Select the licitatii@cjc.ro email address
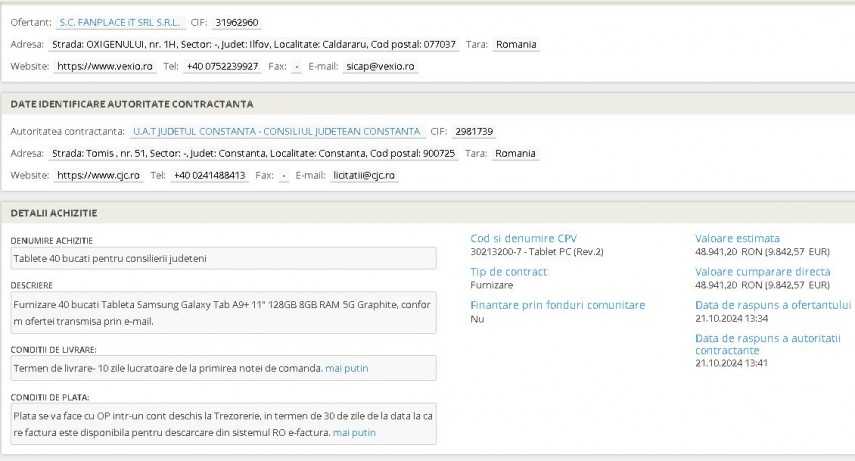Image resolution: width=855 pixels, height=461 pixels. (365, 175)
